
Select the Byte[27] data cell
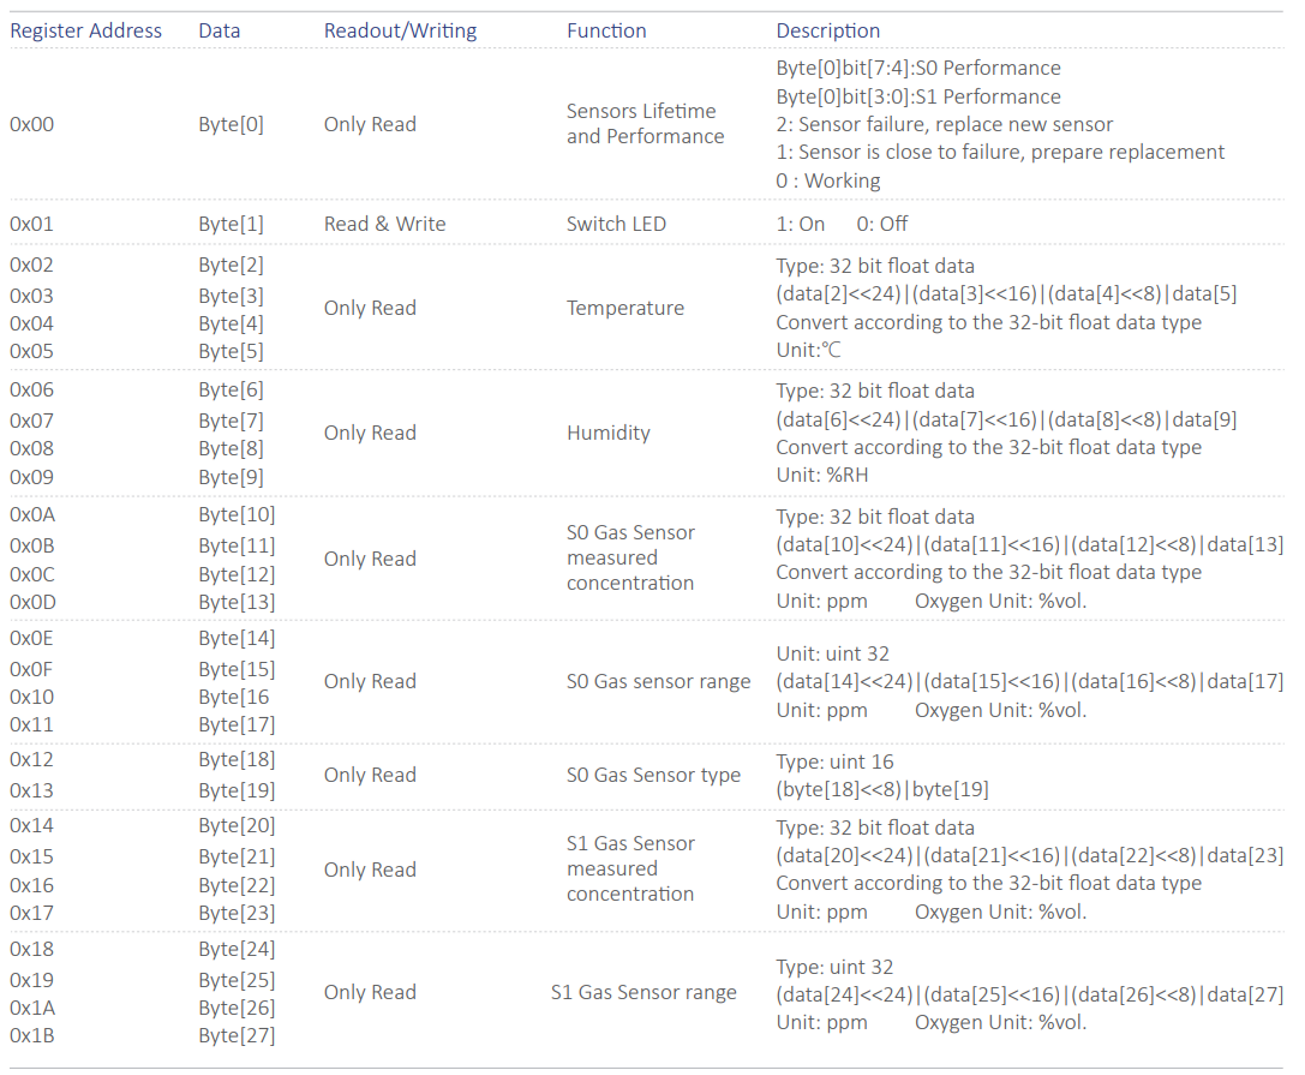point(236,1036)
